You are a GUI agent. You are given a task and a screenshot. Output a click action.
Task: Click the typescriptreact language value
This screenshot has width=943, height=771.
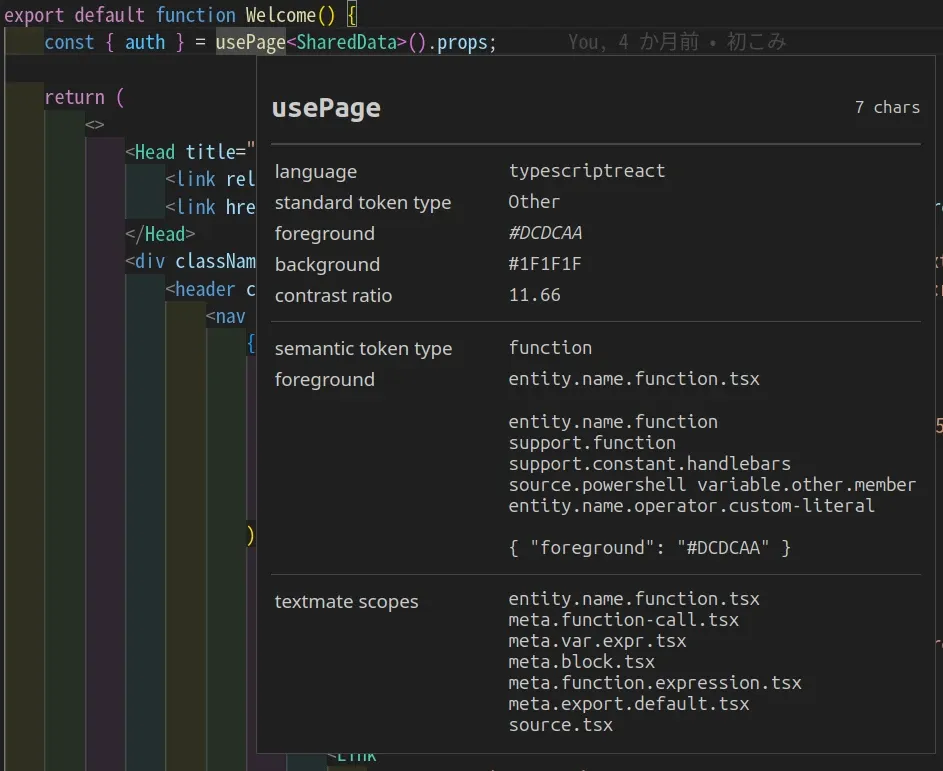(586, 171)
